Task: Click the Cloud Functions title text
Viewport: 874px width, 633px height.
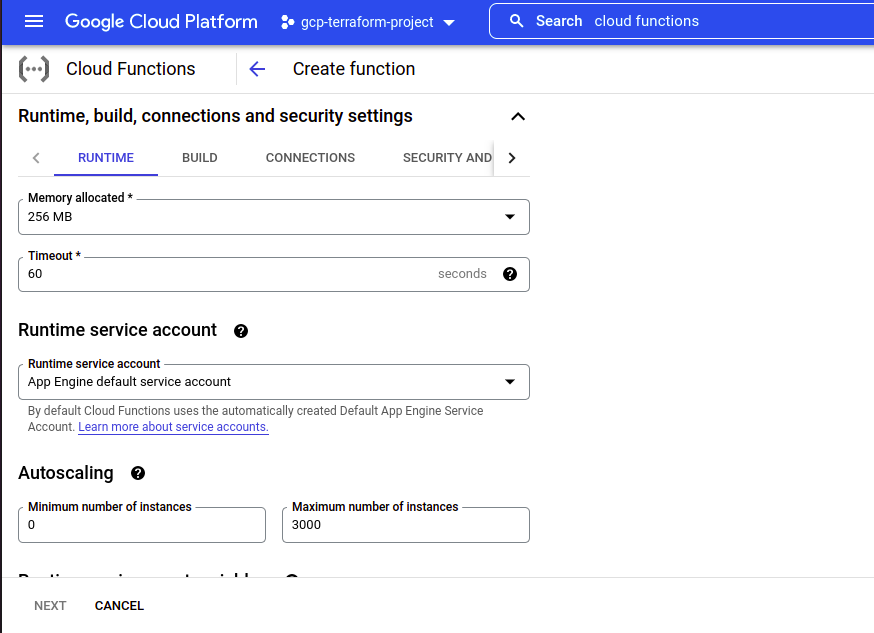Action: click(x=130, y=69)
